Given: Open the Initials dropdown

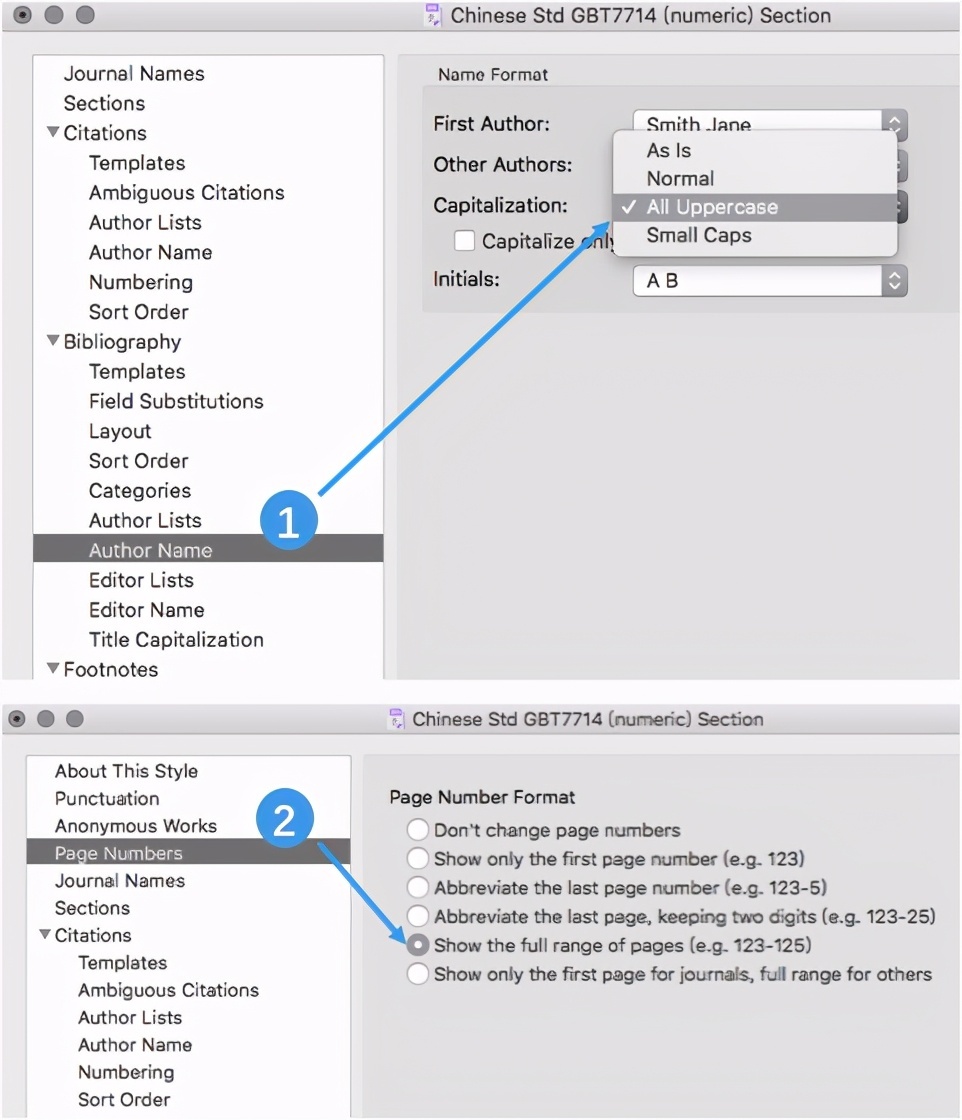Looking at the screenshot, I should [769, 281].
